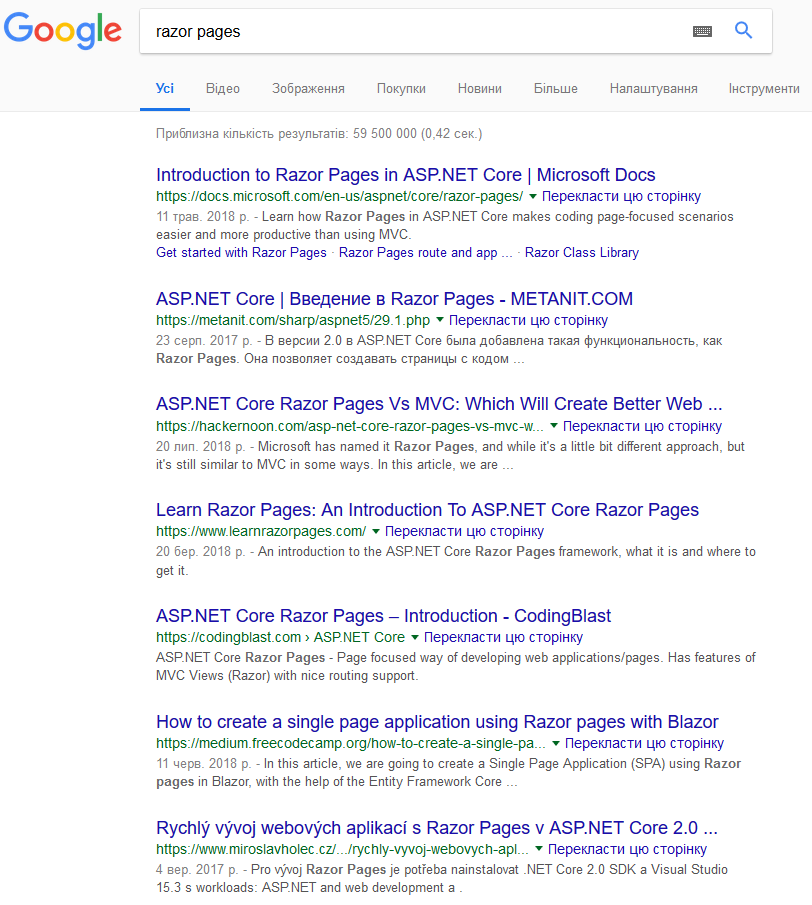Open Razor Pages Vs MVC hackernoon result

439,403
